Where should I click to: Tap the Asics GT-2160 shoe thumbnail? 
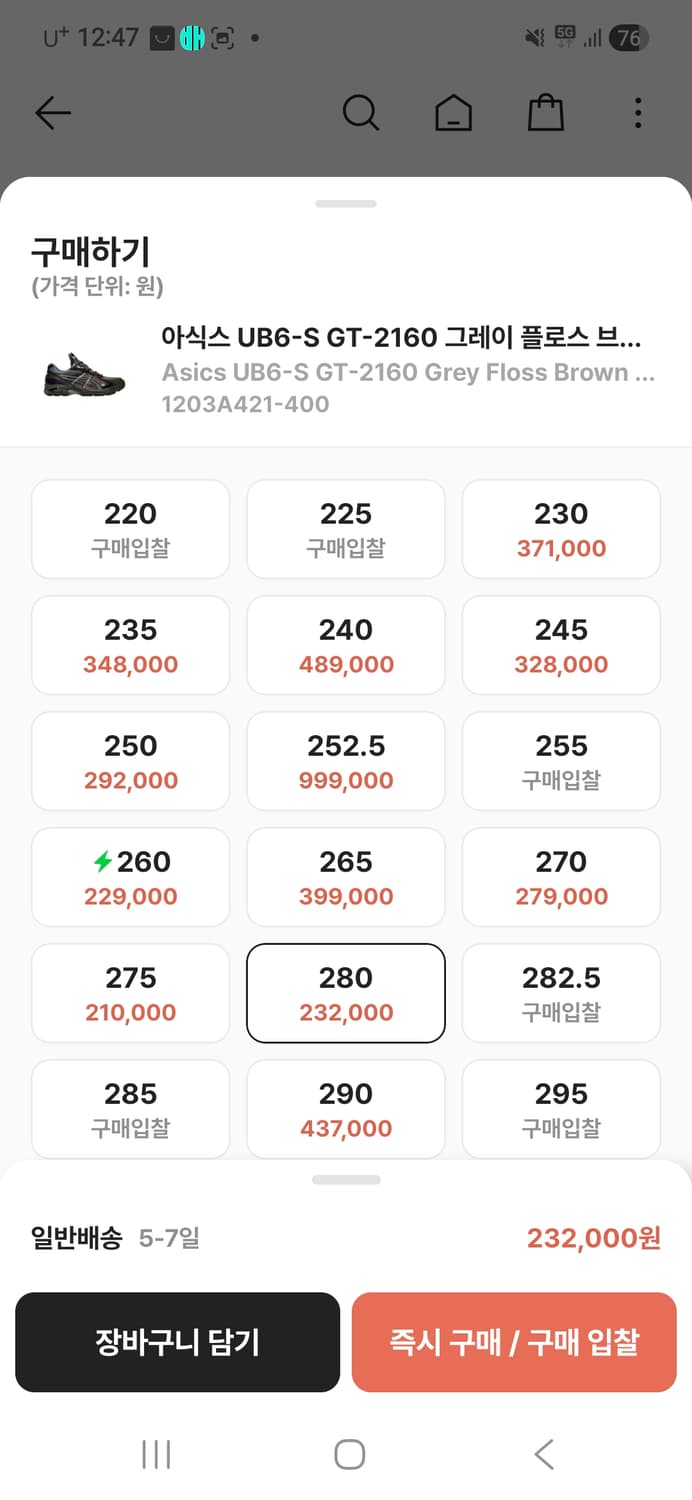tap(85, 372)
